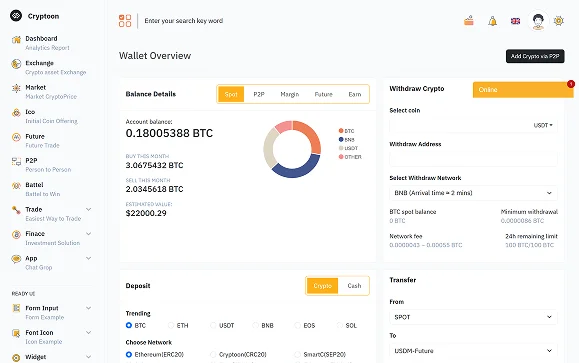Select the USDT trending radio button
The image size is (579, 363).
pyautogui.click(x=213, y=325)
